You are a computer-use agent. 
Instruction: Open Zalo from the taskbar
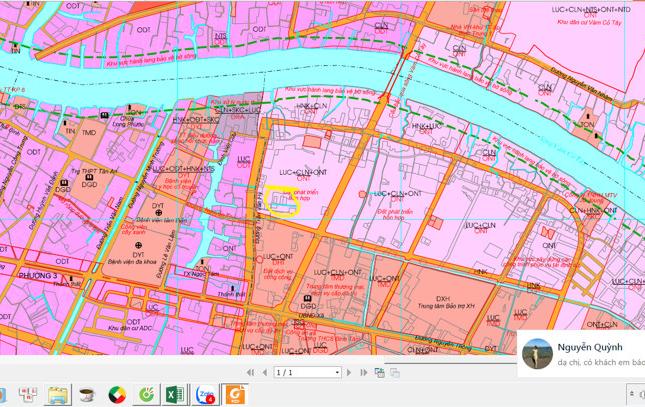point(207,395)
